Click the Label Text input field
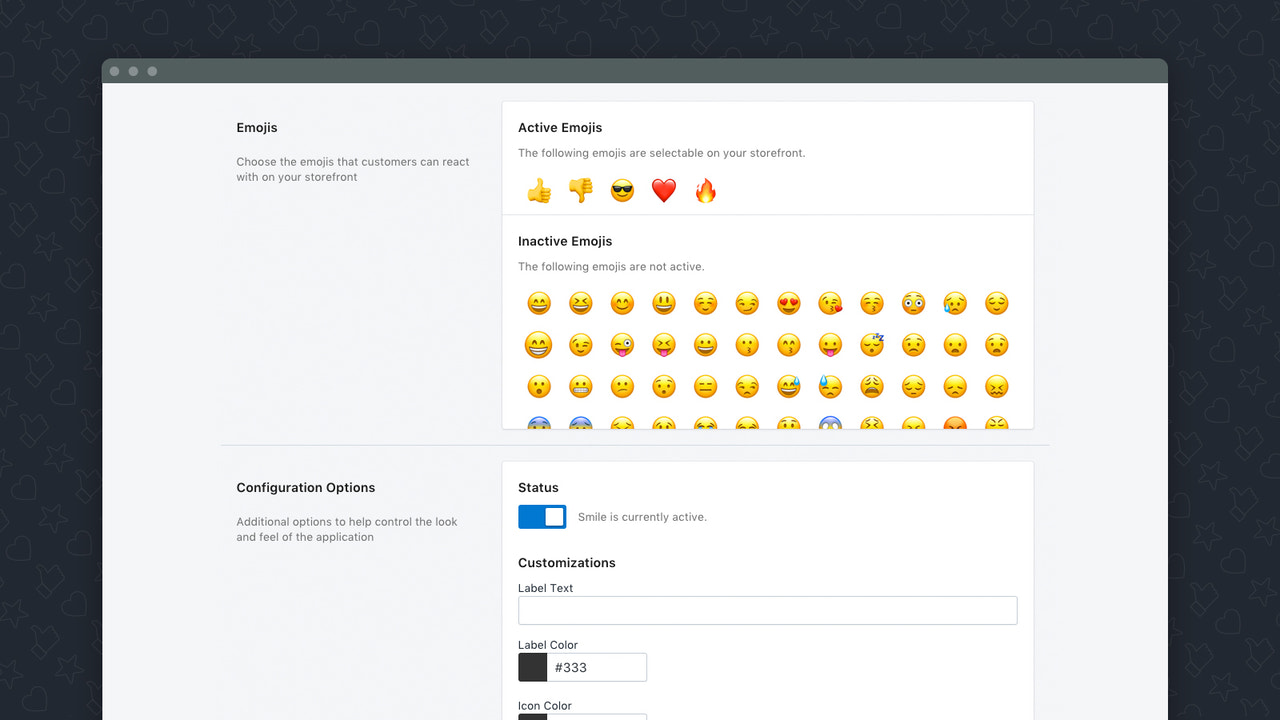The height and width of the screenshot is (720, 1280). [x=767, y=610]
